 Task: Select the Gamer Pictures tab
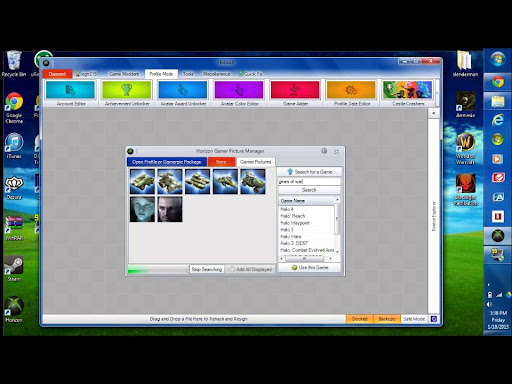point(255,162)
